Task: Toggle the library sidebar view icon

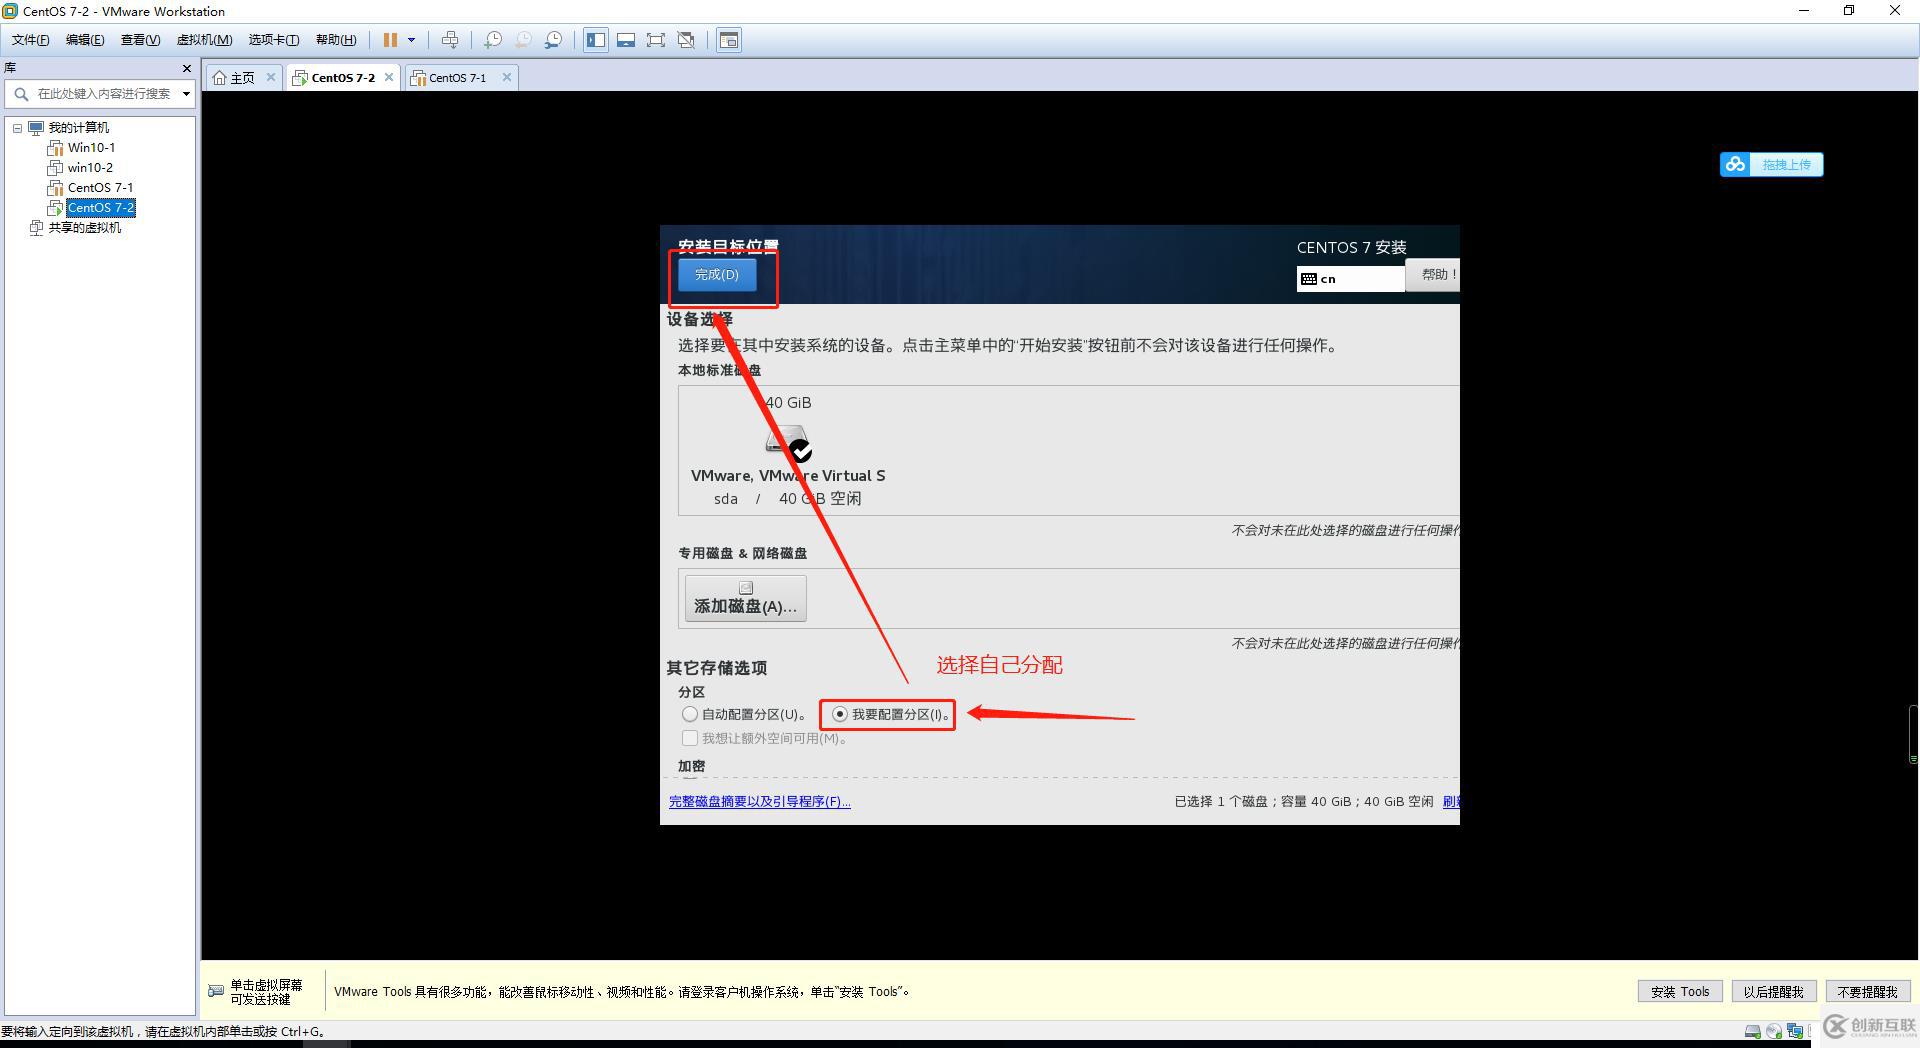Action: pos(596,40)
